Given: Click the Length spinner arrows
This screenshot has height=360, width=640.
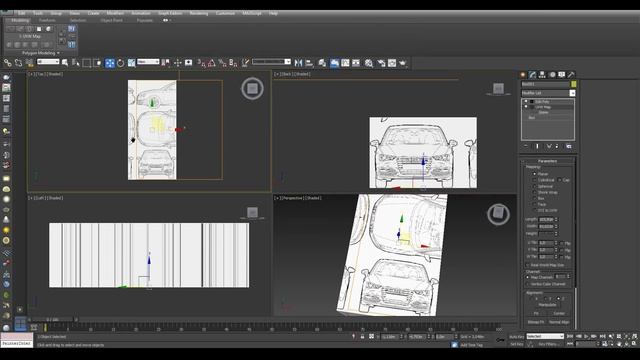Looking at the screenshot, I should pos(556,220).
